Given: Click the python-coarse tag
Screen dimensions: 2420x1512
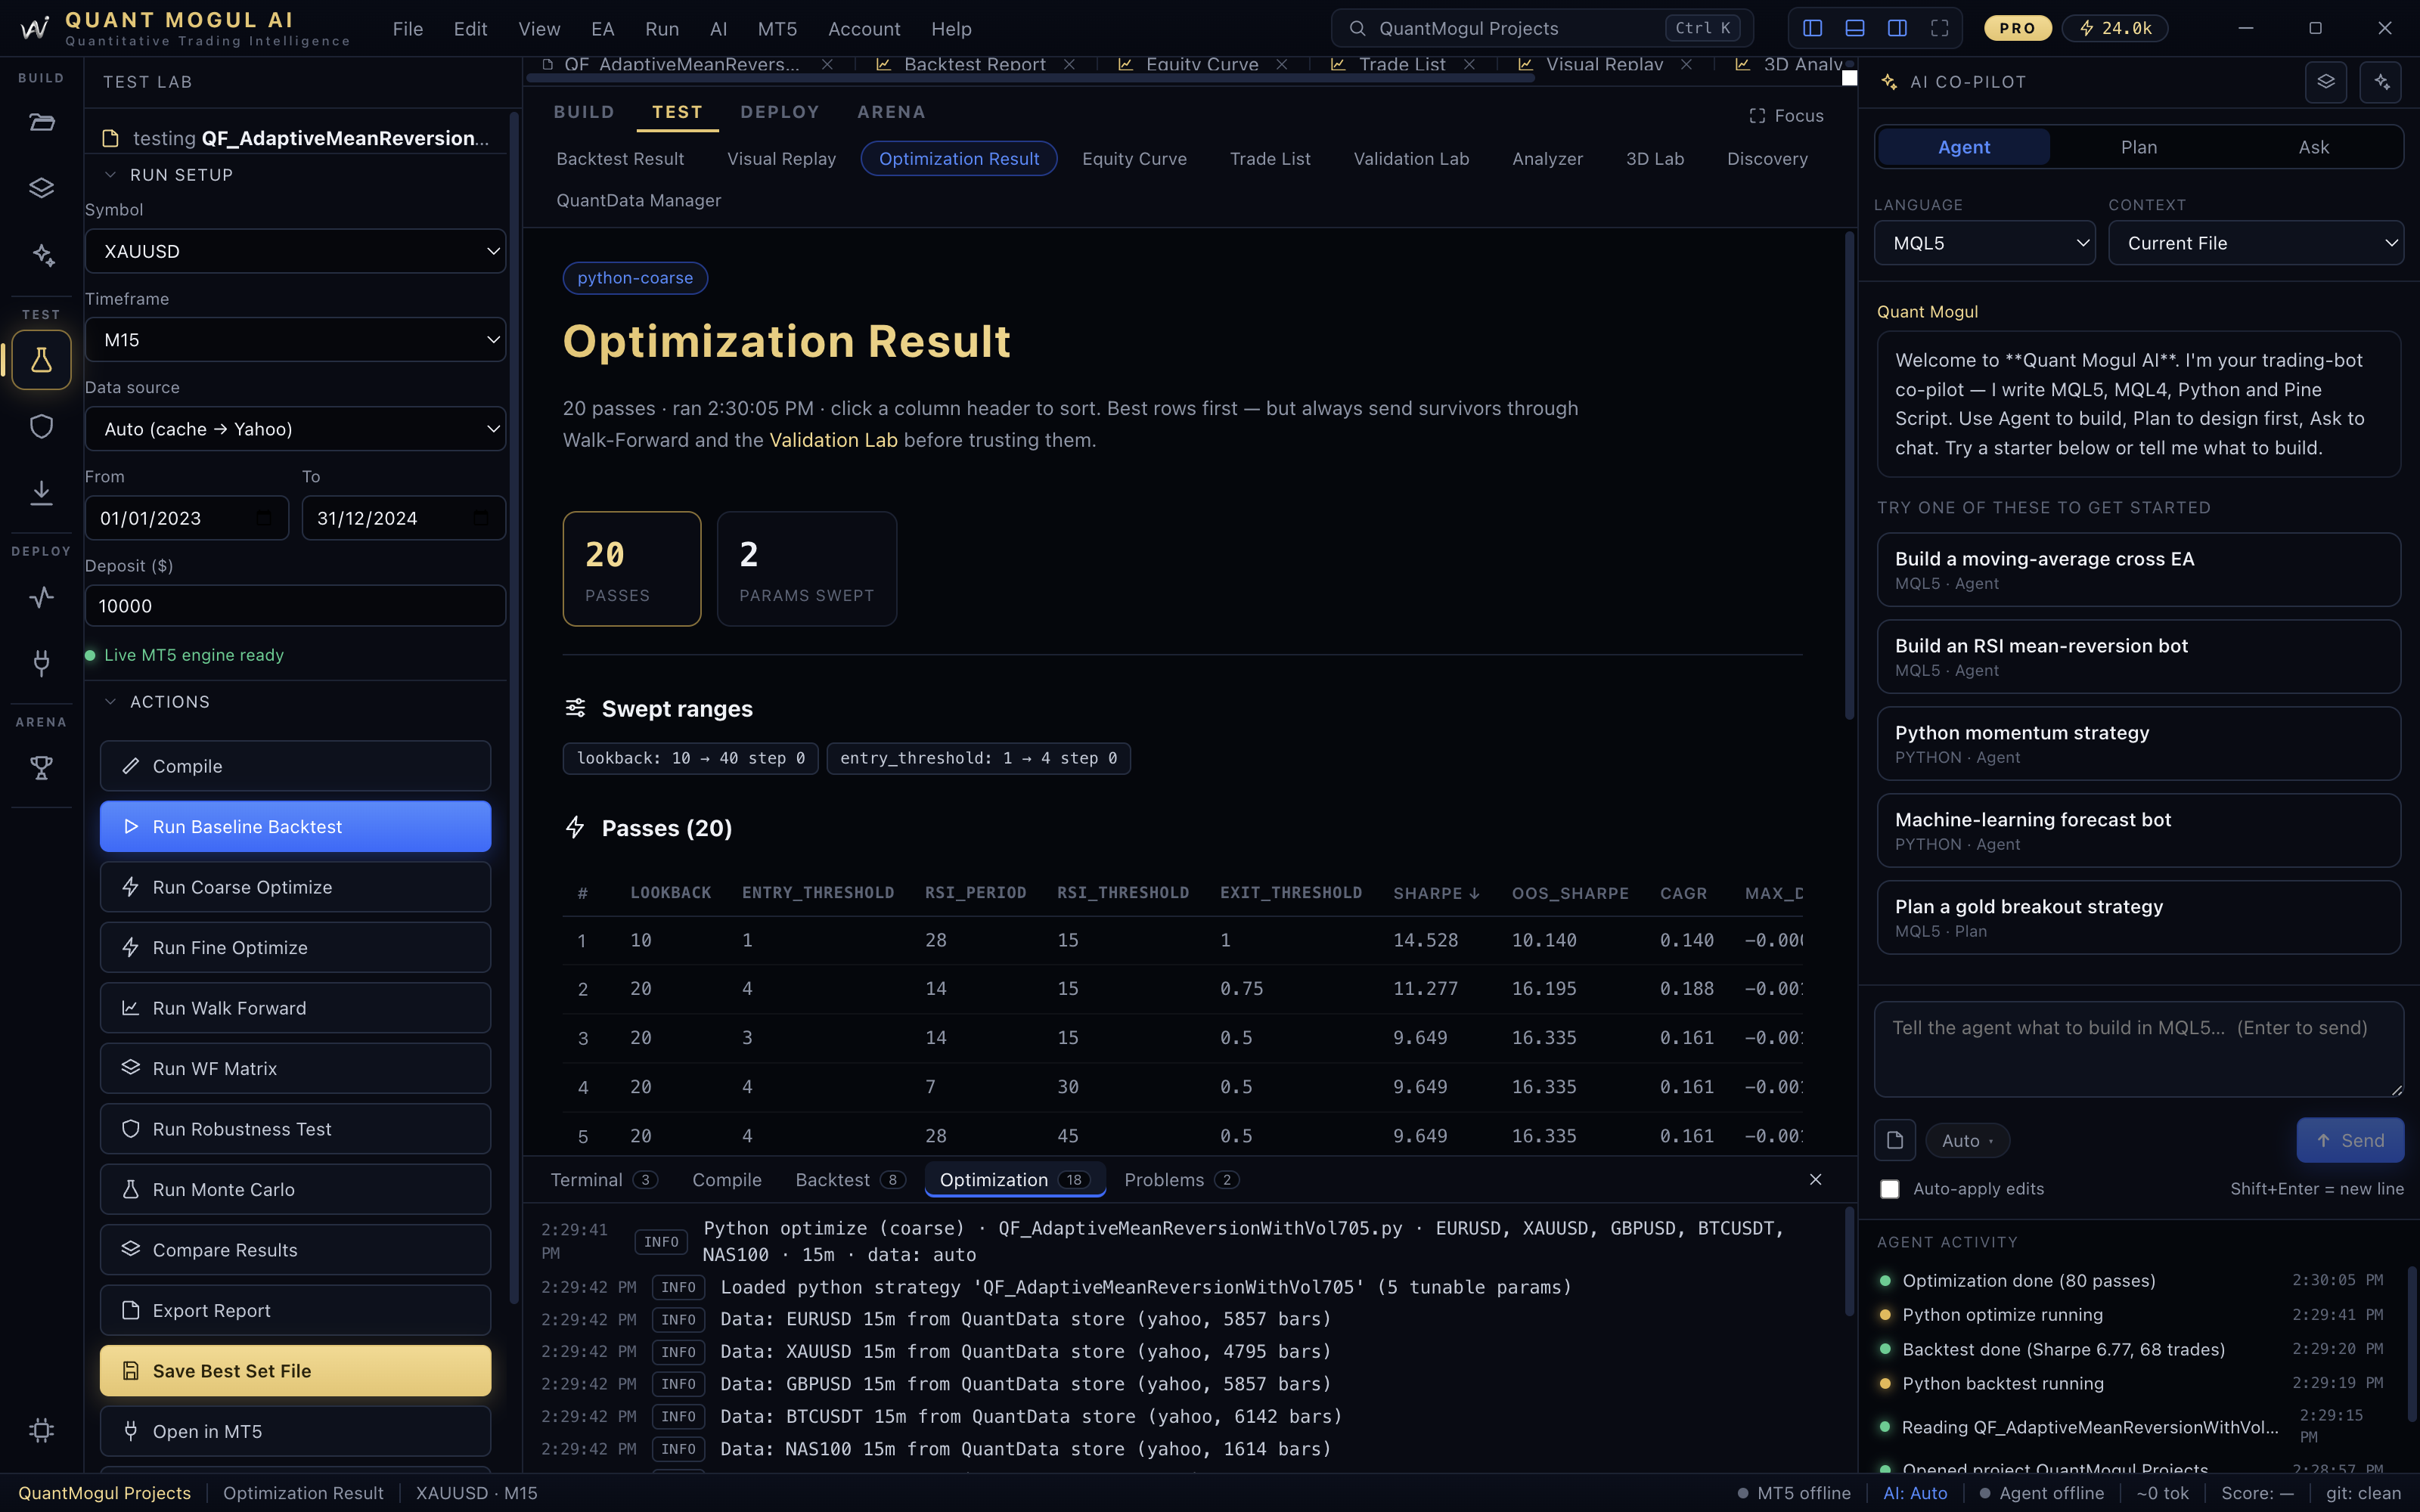Looking at the screenshot, I should 635,278.
